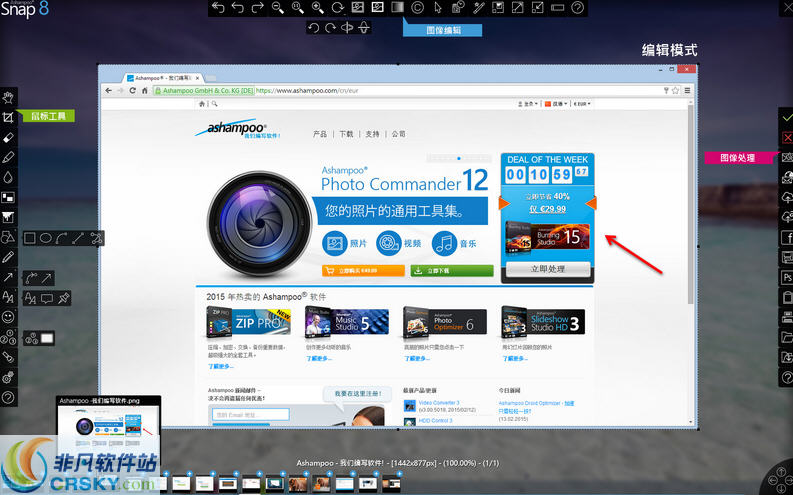Open help via top toolbar question mark

point(578,8)
